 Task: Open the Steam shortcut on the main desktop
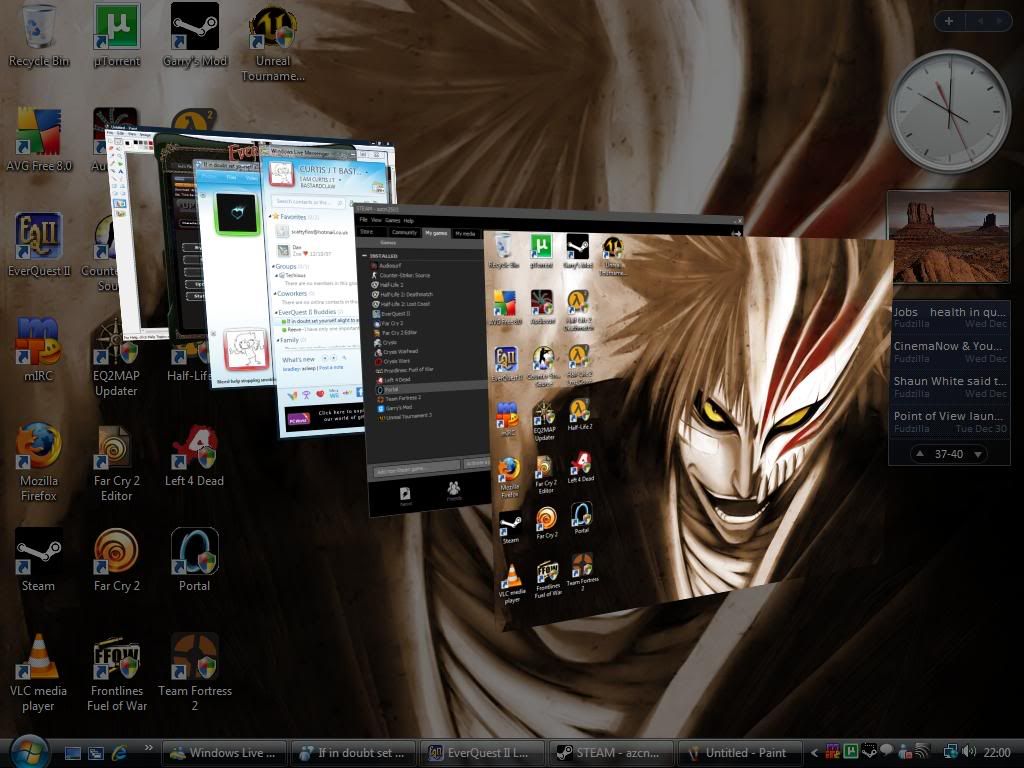point(39,560)
